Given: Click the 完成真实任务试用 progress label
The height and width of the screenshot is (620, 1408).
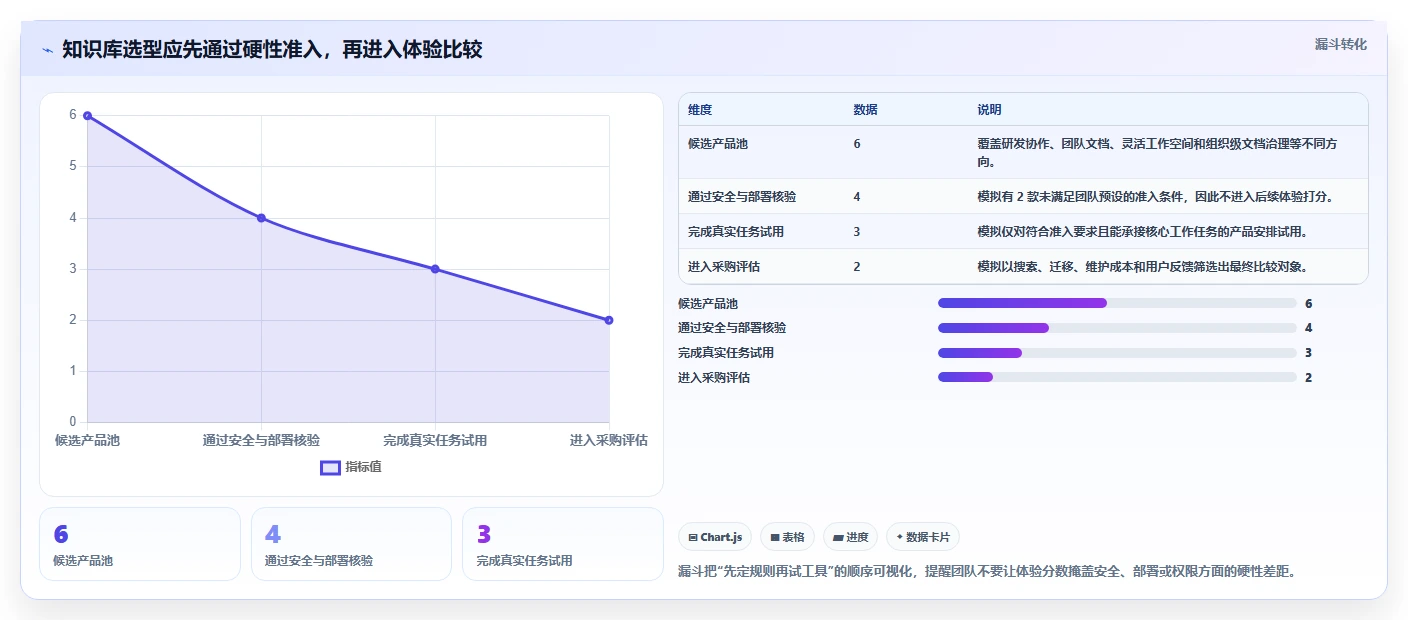Looking at the screenshot, I should (x=726, y=352).
